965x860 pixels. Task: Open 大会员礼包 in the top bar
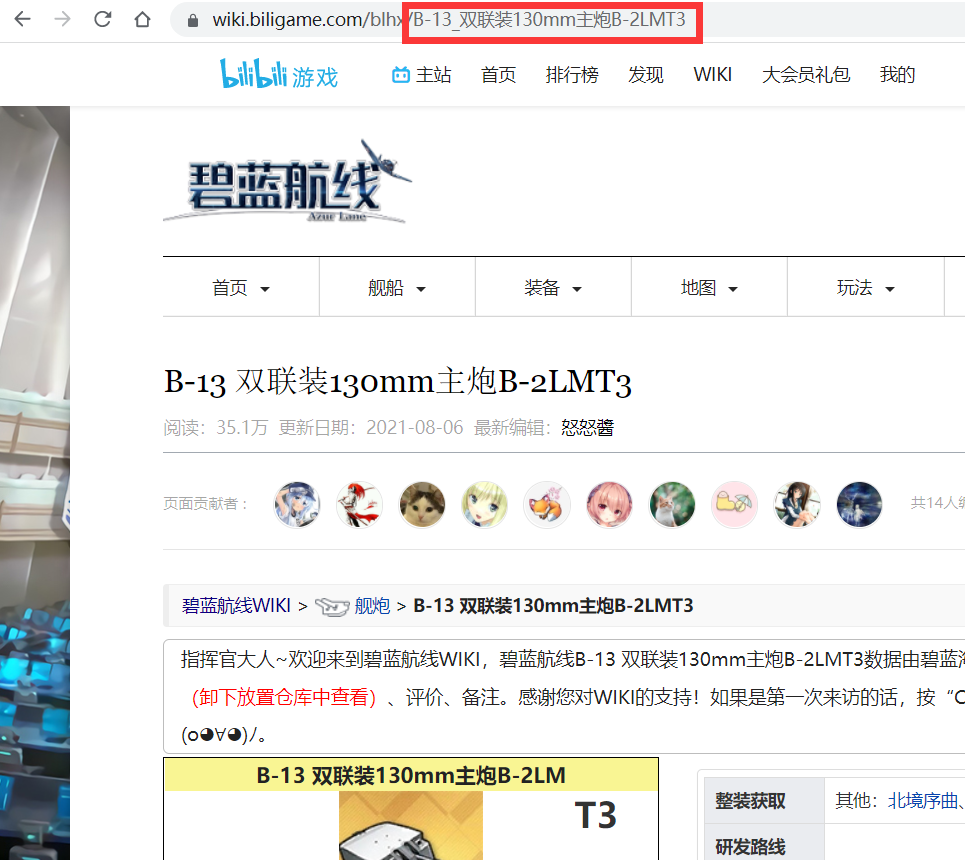pyautogui.click(x=806, y=74)
